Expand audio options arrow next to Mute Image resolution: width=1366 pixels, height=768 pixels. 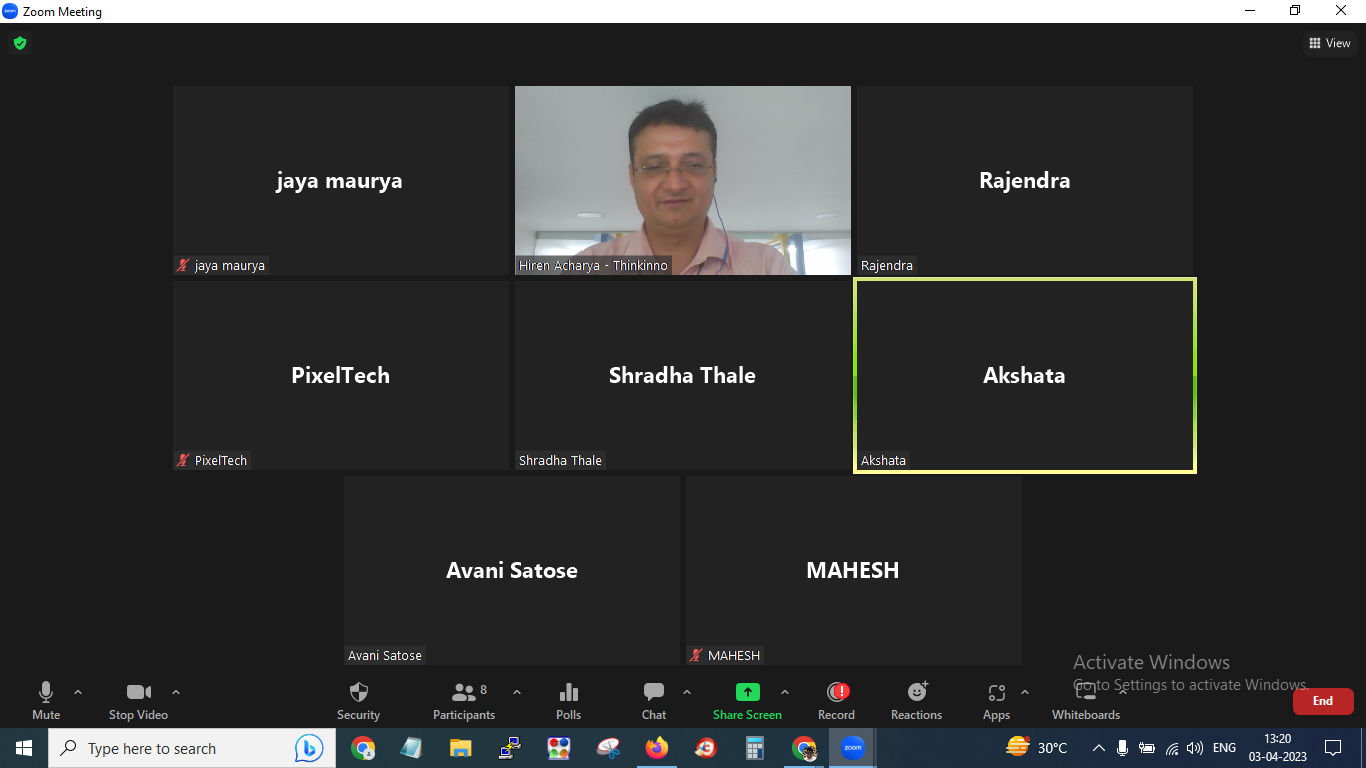(78, 692)
